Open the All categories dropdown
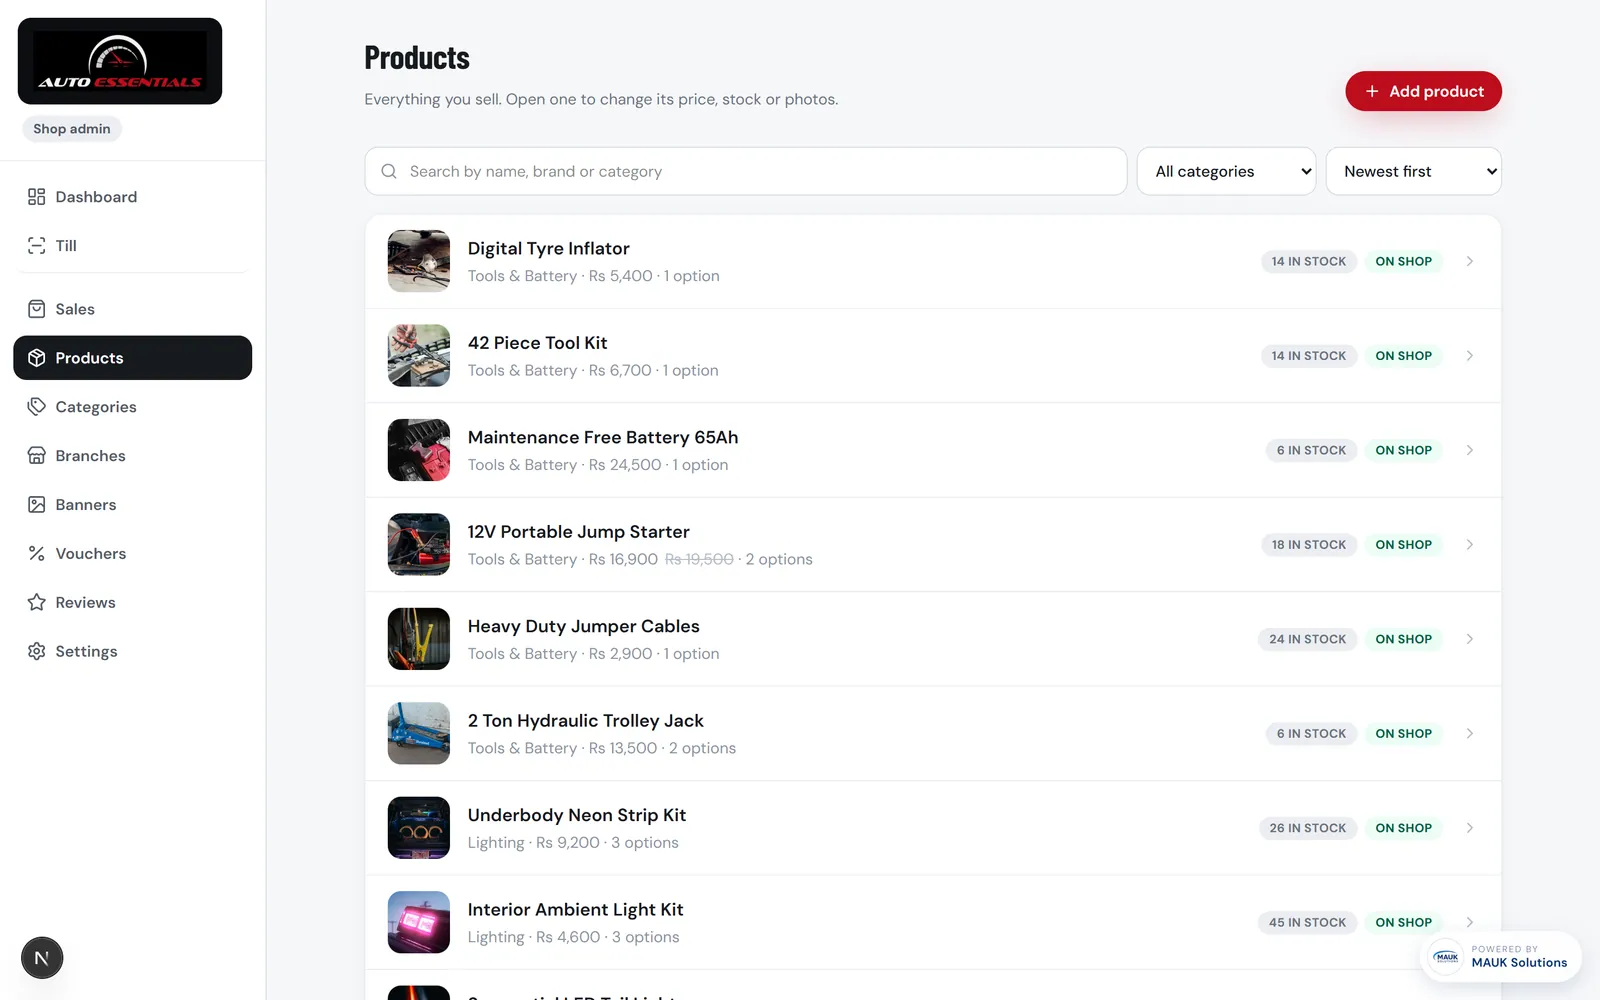The image size is (1600, 1000). (x=1226, y=171)
